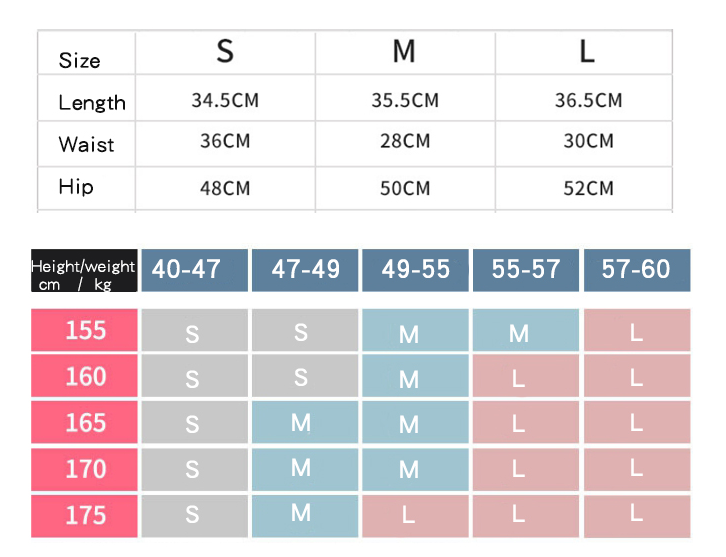
Task: Pick the 57-60 weight range header
Action: tap(636, 270)
